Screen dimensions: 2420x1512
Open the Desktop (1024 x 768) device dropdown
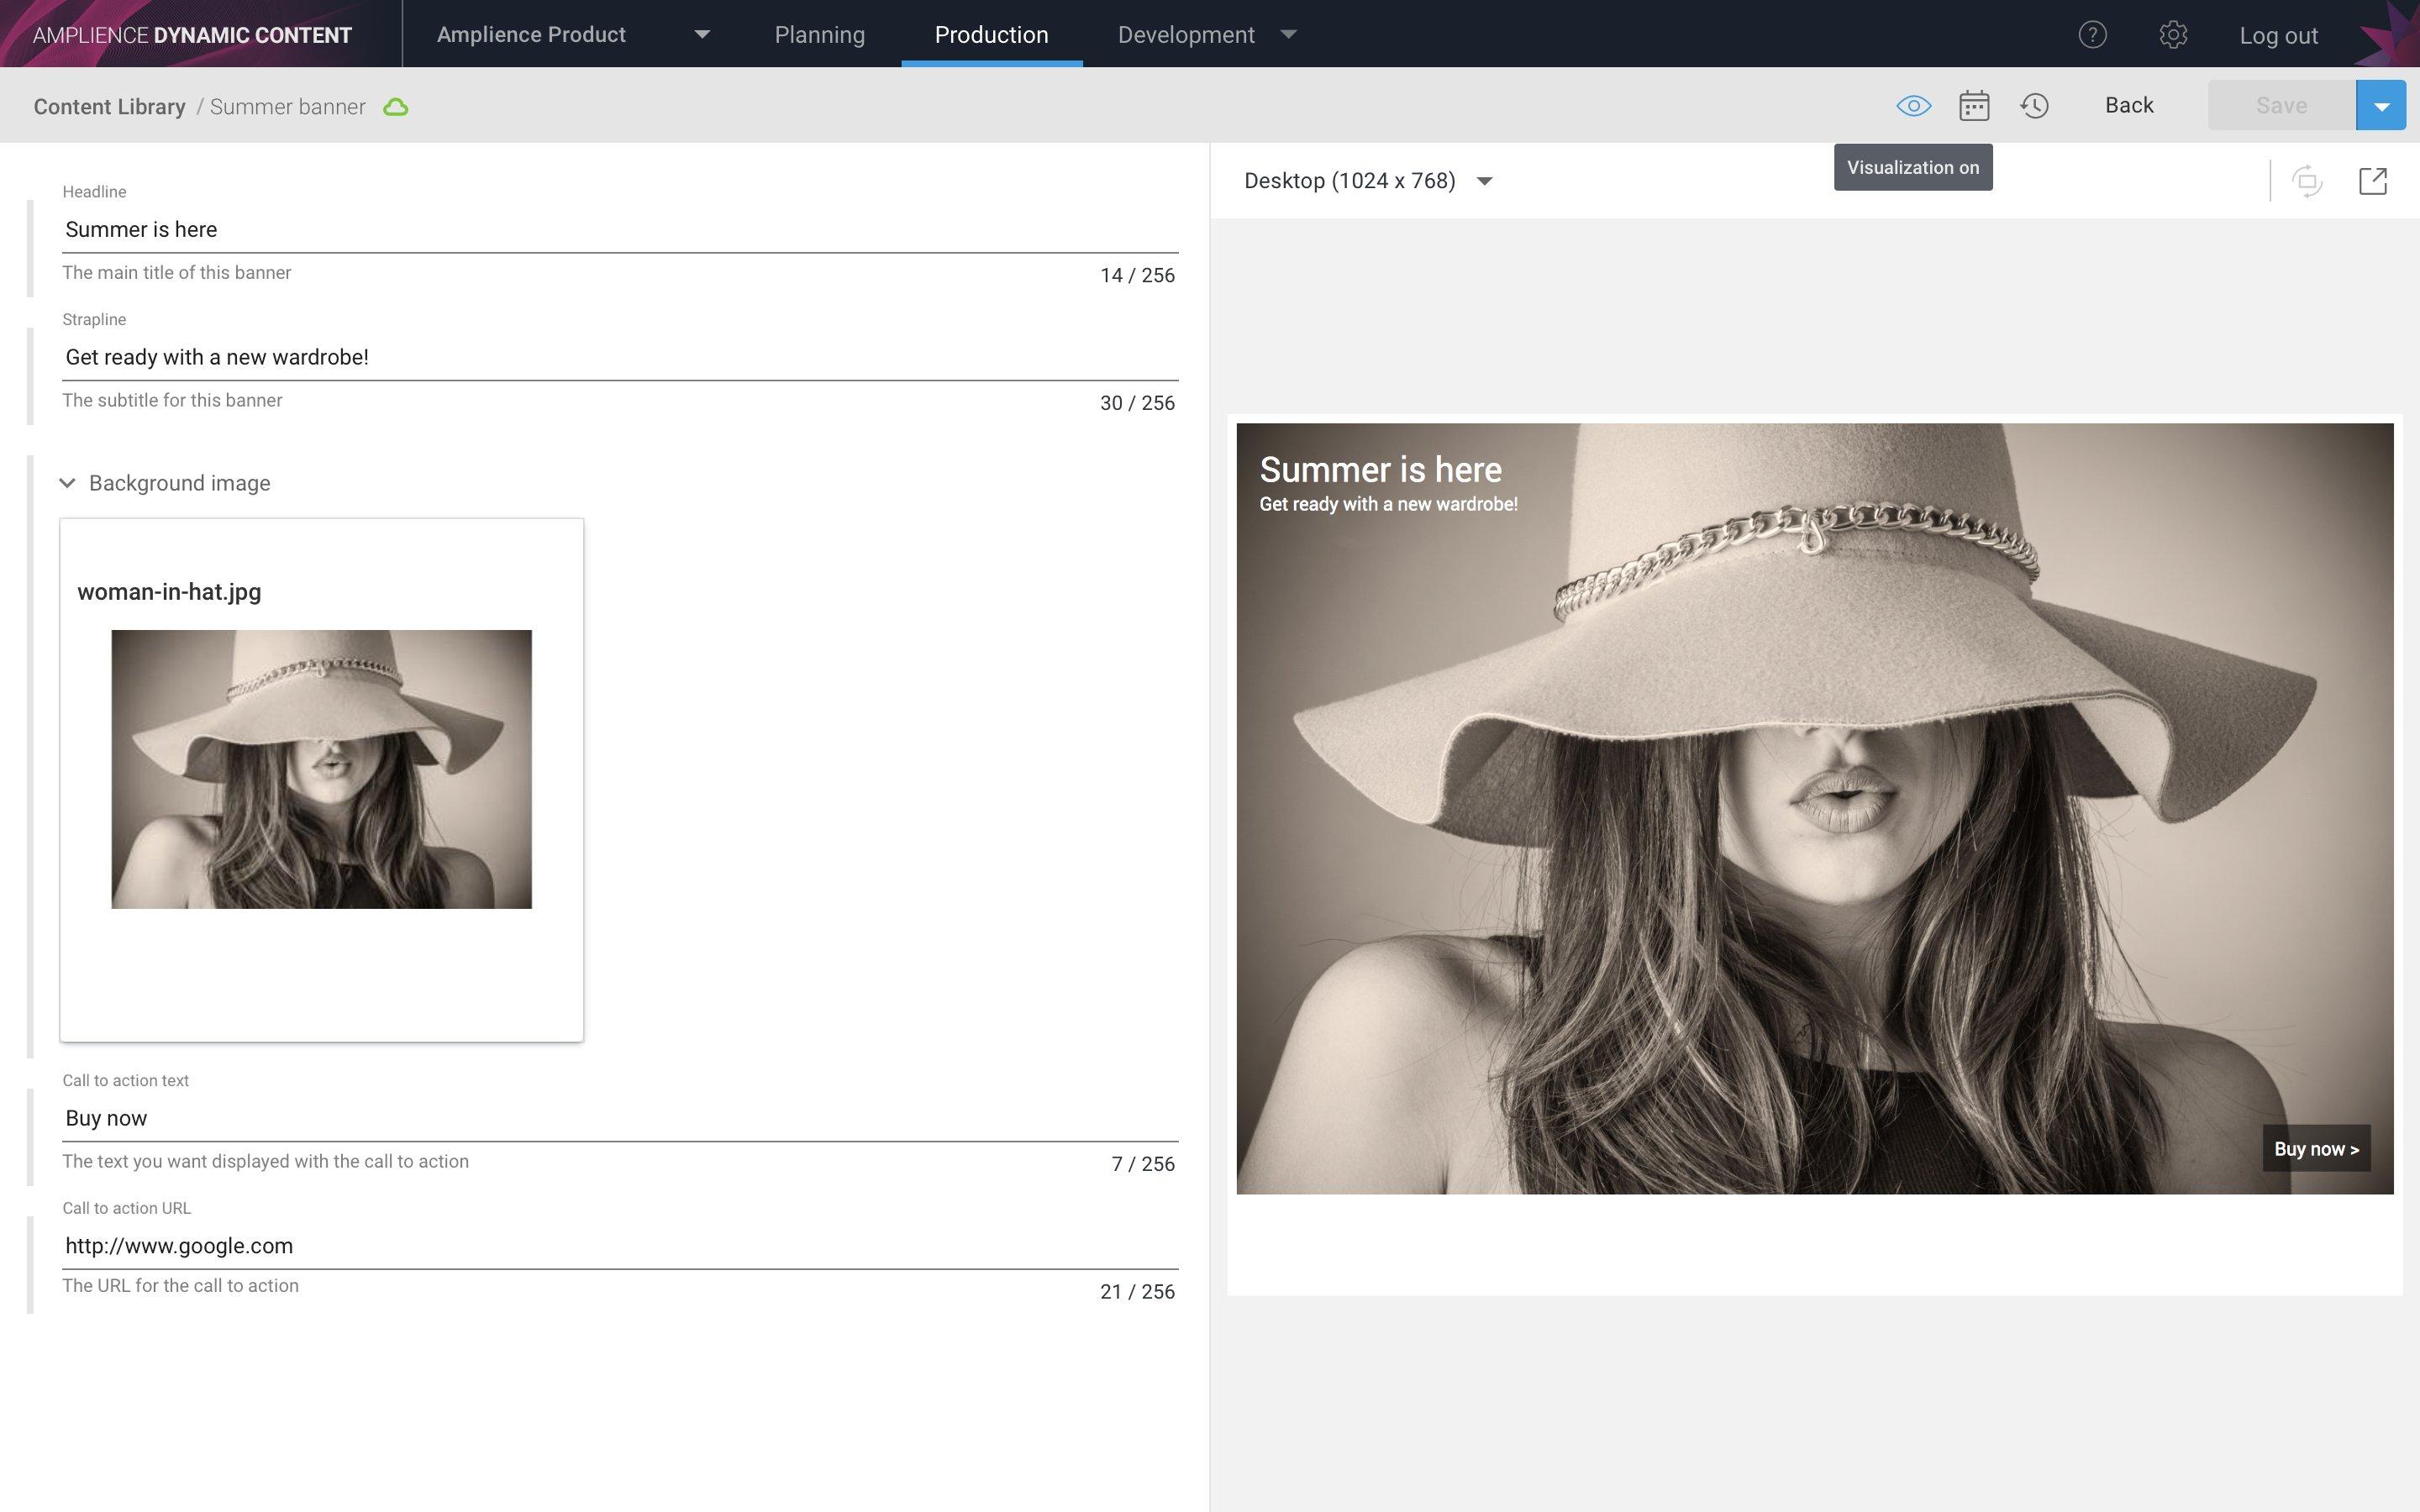coord(1367,181)
